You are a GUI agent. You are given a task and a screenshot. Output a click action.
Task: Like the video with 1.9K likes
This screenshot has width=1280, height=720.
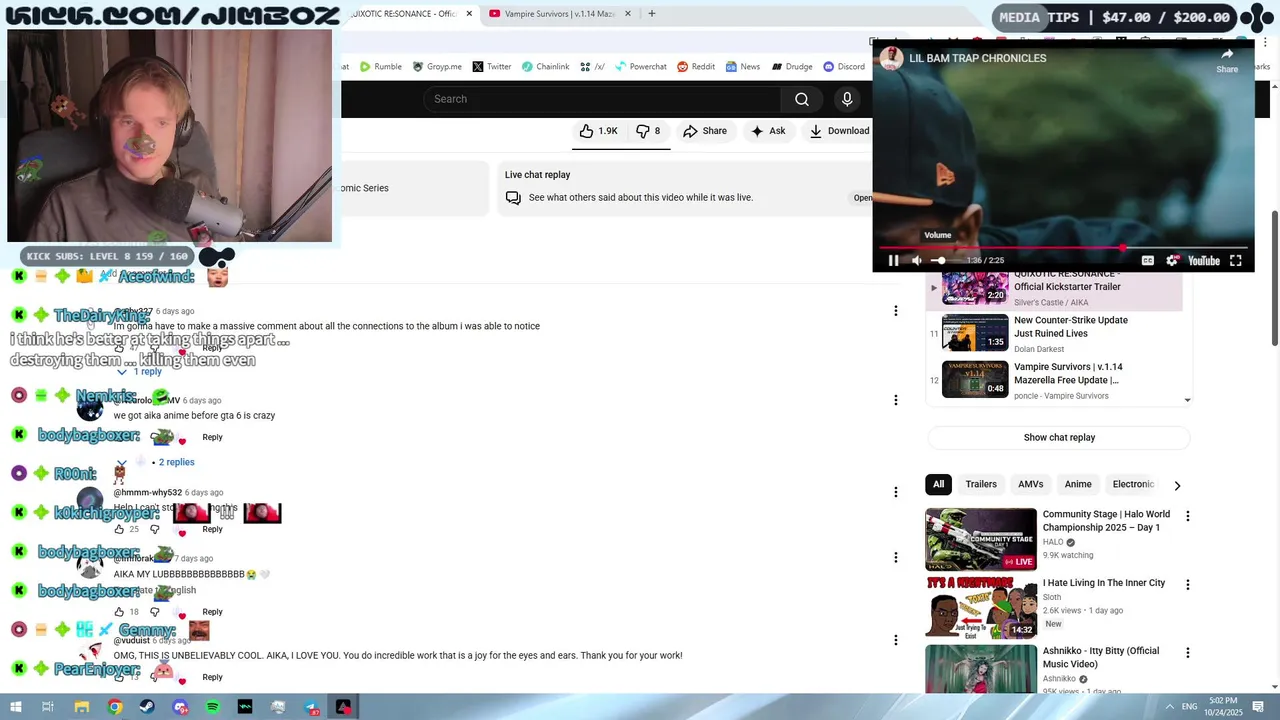[598, 131]
